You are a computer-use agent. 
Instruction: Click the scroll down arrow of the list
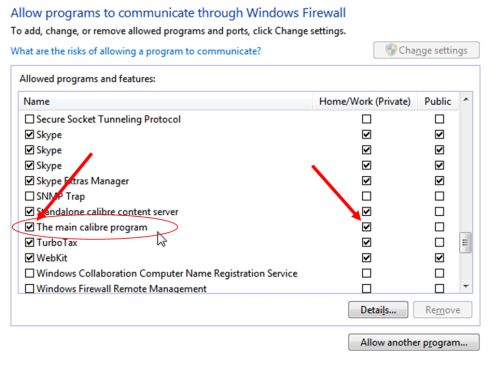coord(466,286)
